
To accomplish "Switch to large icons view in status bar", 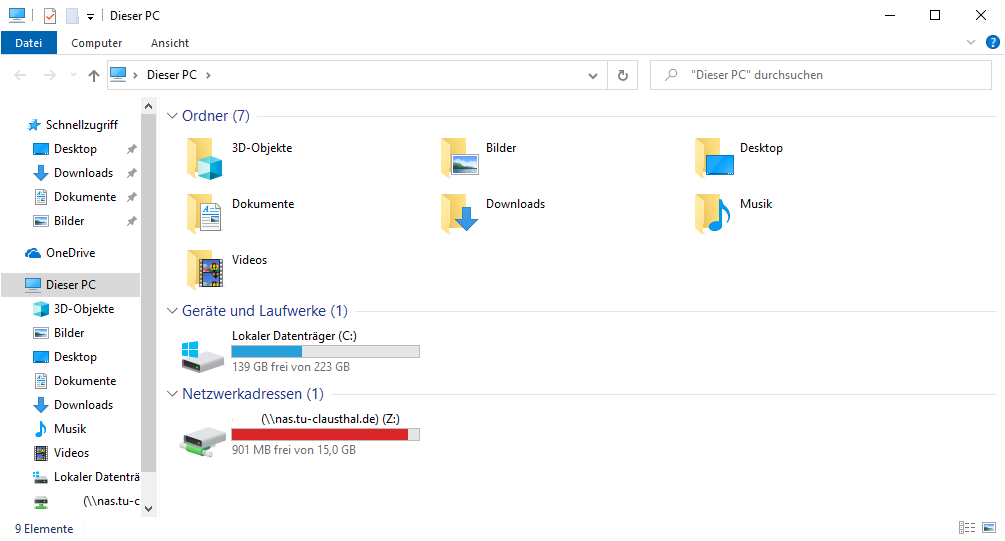I will [989, 528].
